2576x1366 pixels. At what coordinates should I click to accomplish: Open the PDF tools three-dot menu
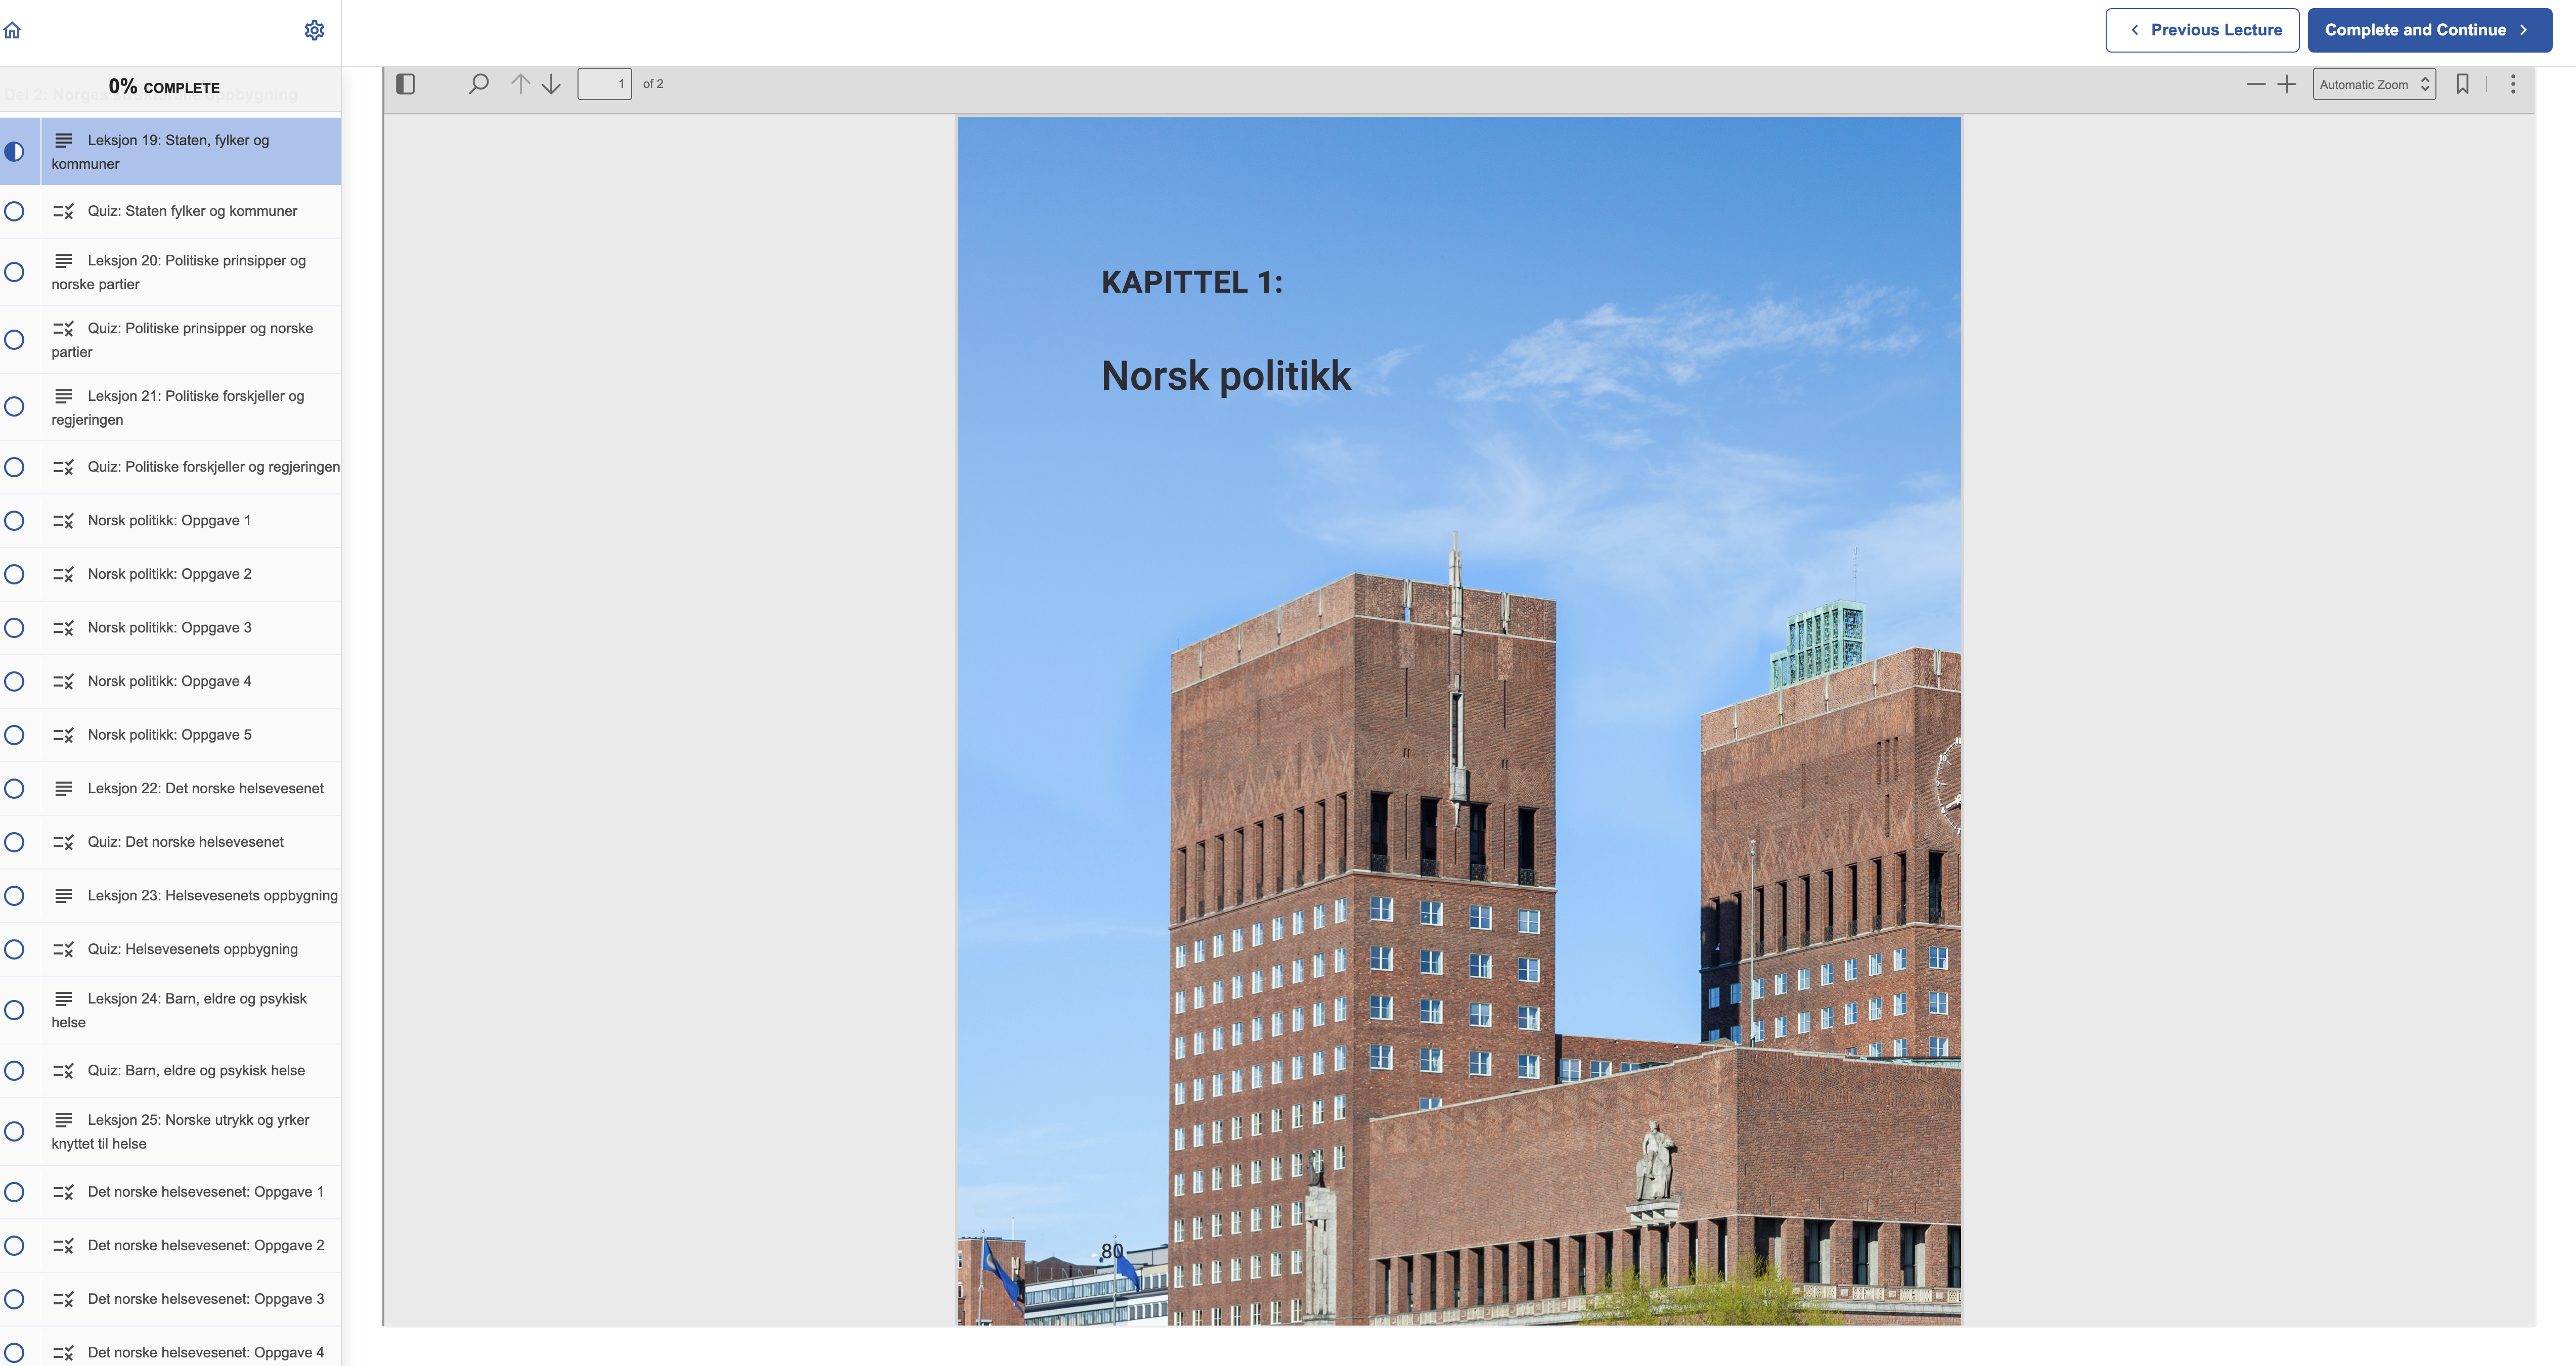(2513, 84)
